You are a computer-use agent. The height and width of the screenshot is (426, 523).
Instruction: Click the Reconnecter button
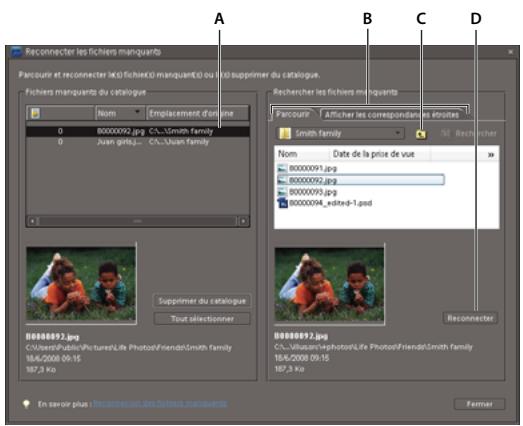click(470, 318)
